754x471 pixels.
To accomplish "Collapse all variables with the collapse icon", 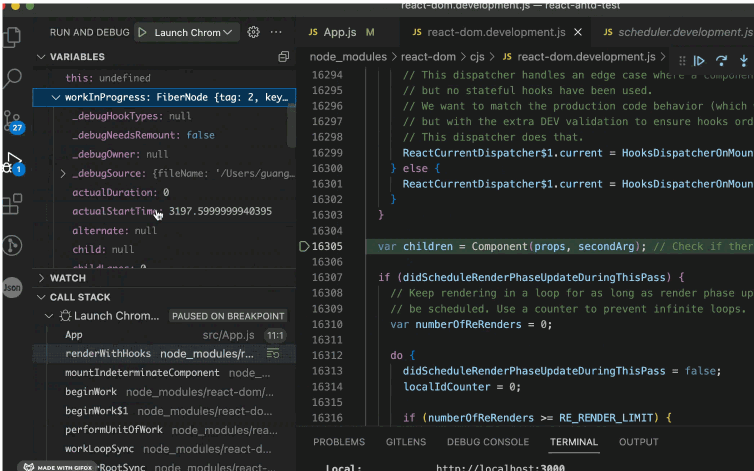I will 284,57.
